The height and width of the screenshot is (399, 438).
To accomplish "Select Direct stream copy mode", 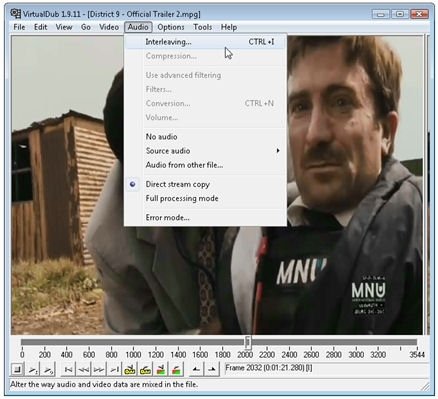I will click(x=205, y=184).
